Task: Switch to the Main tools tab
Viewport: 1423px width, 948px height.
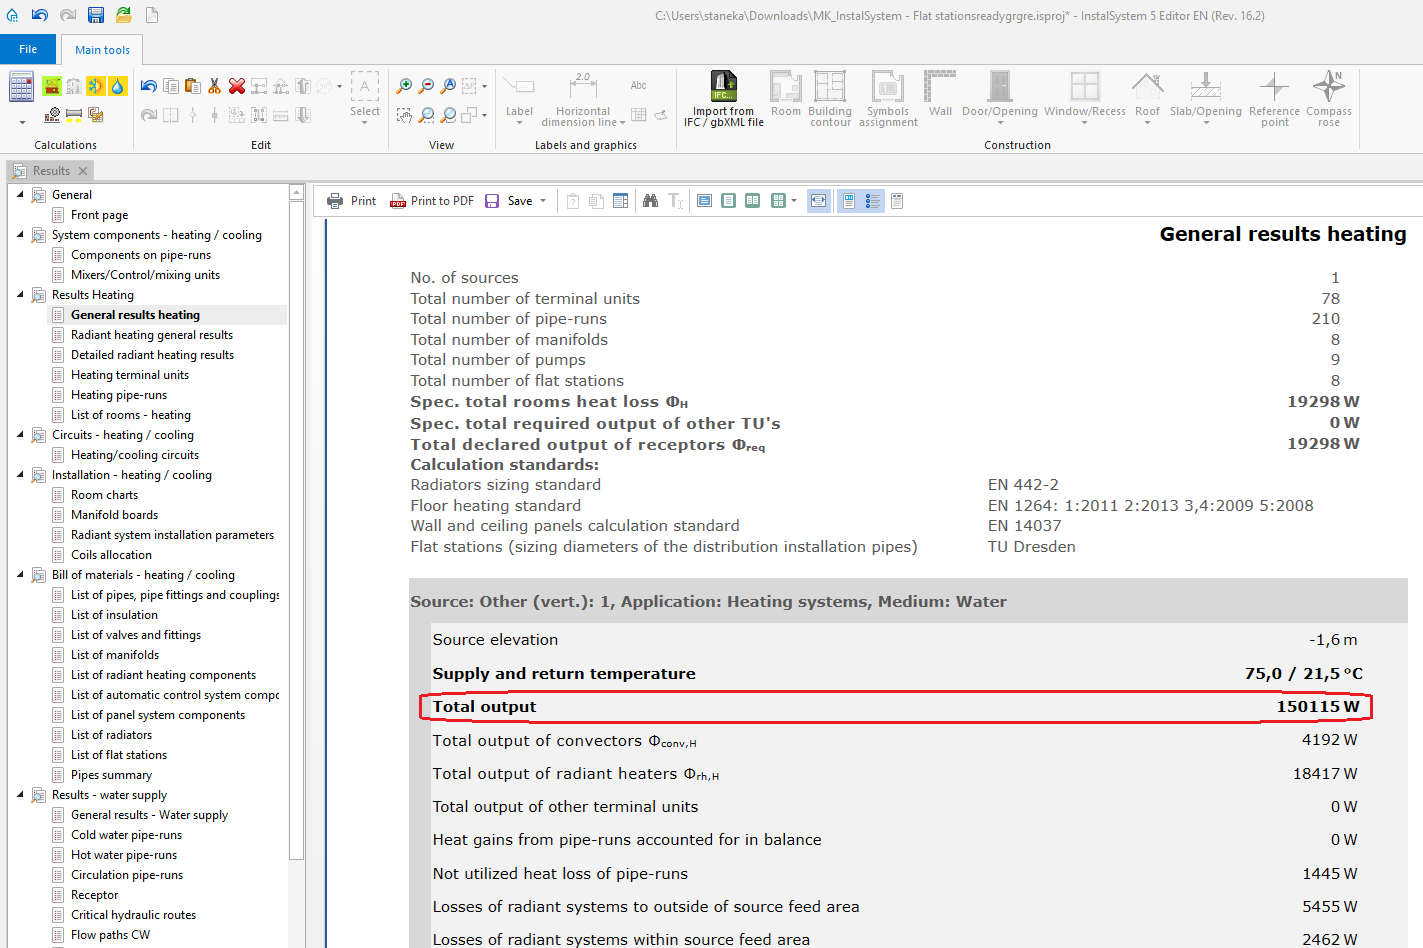Action: (x=102, y=50)
